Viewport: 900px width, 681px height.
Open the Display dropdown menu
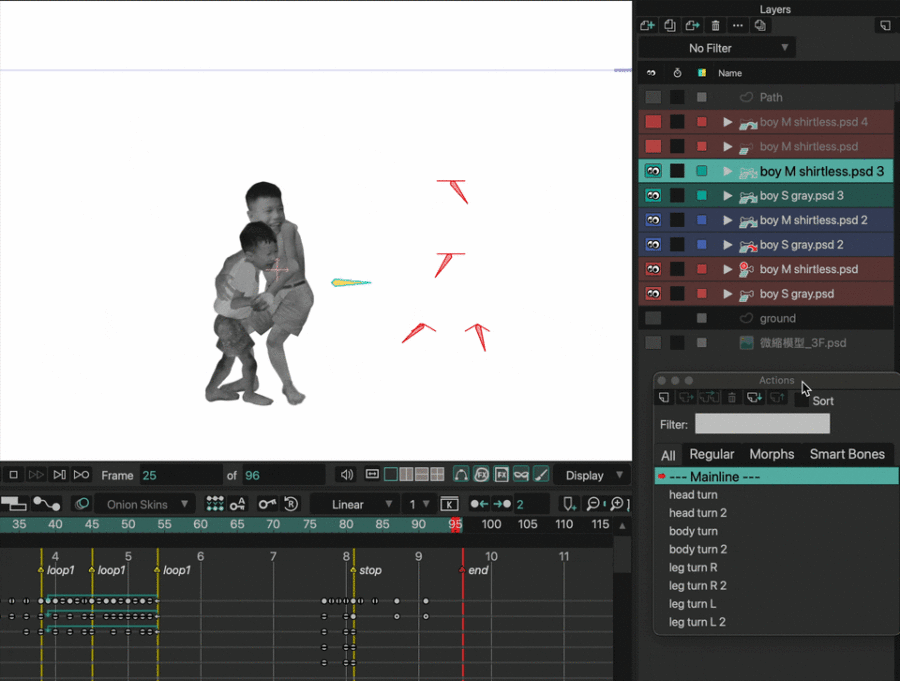click(592, 475)
